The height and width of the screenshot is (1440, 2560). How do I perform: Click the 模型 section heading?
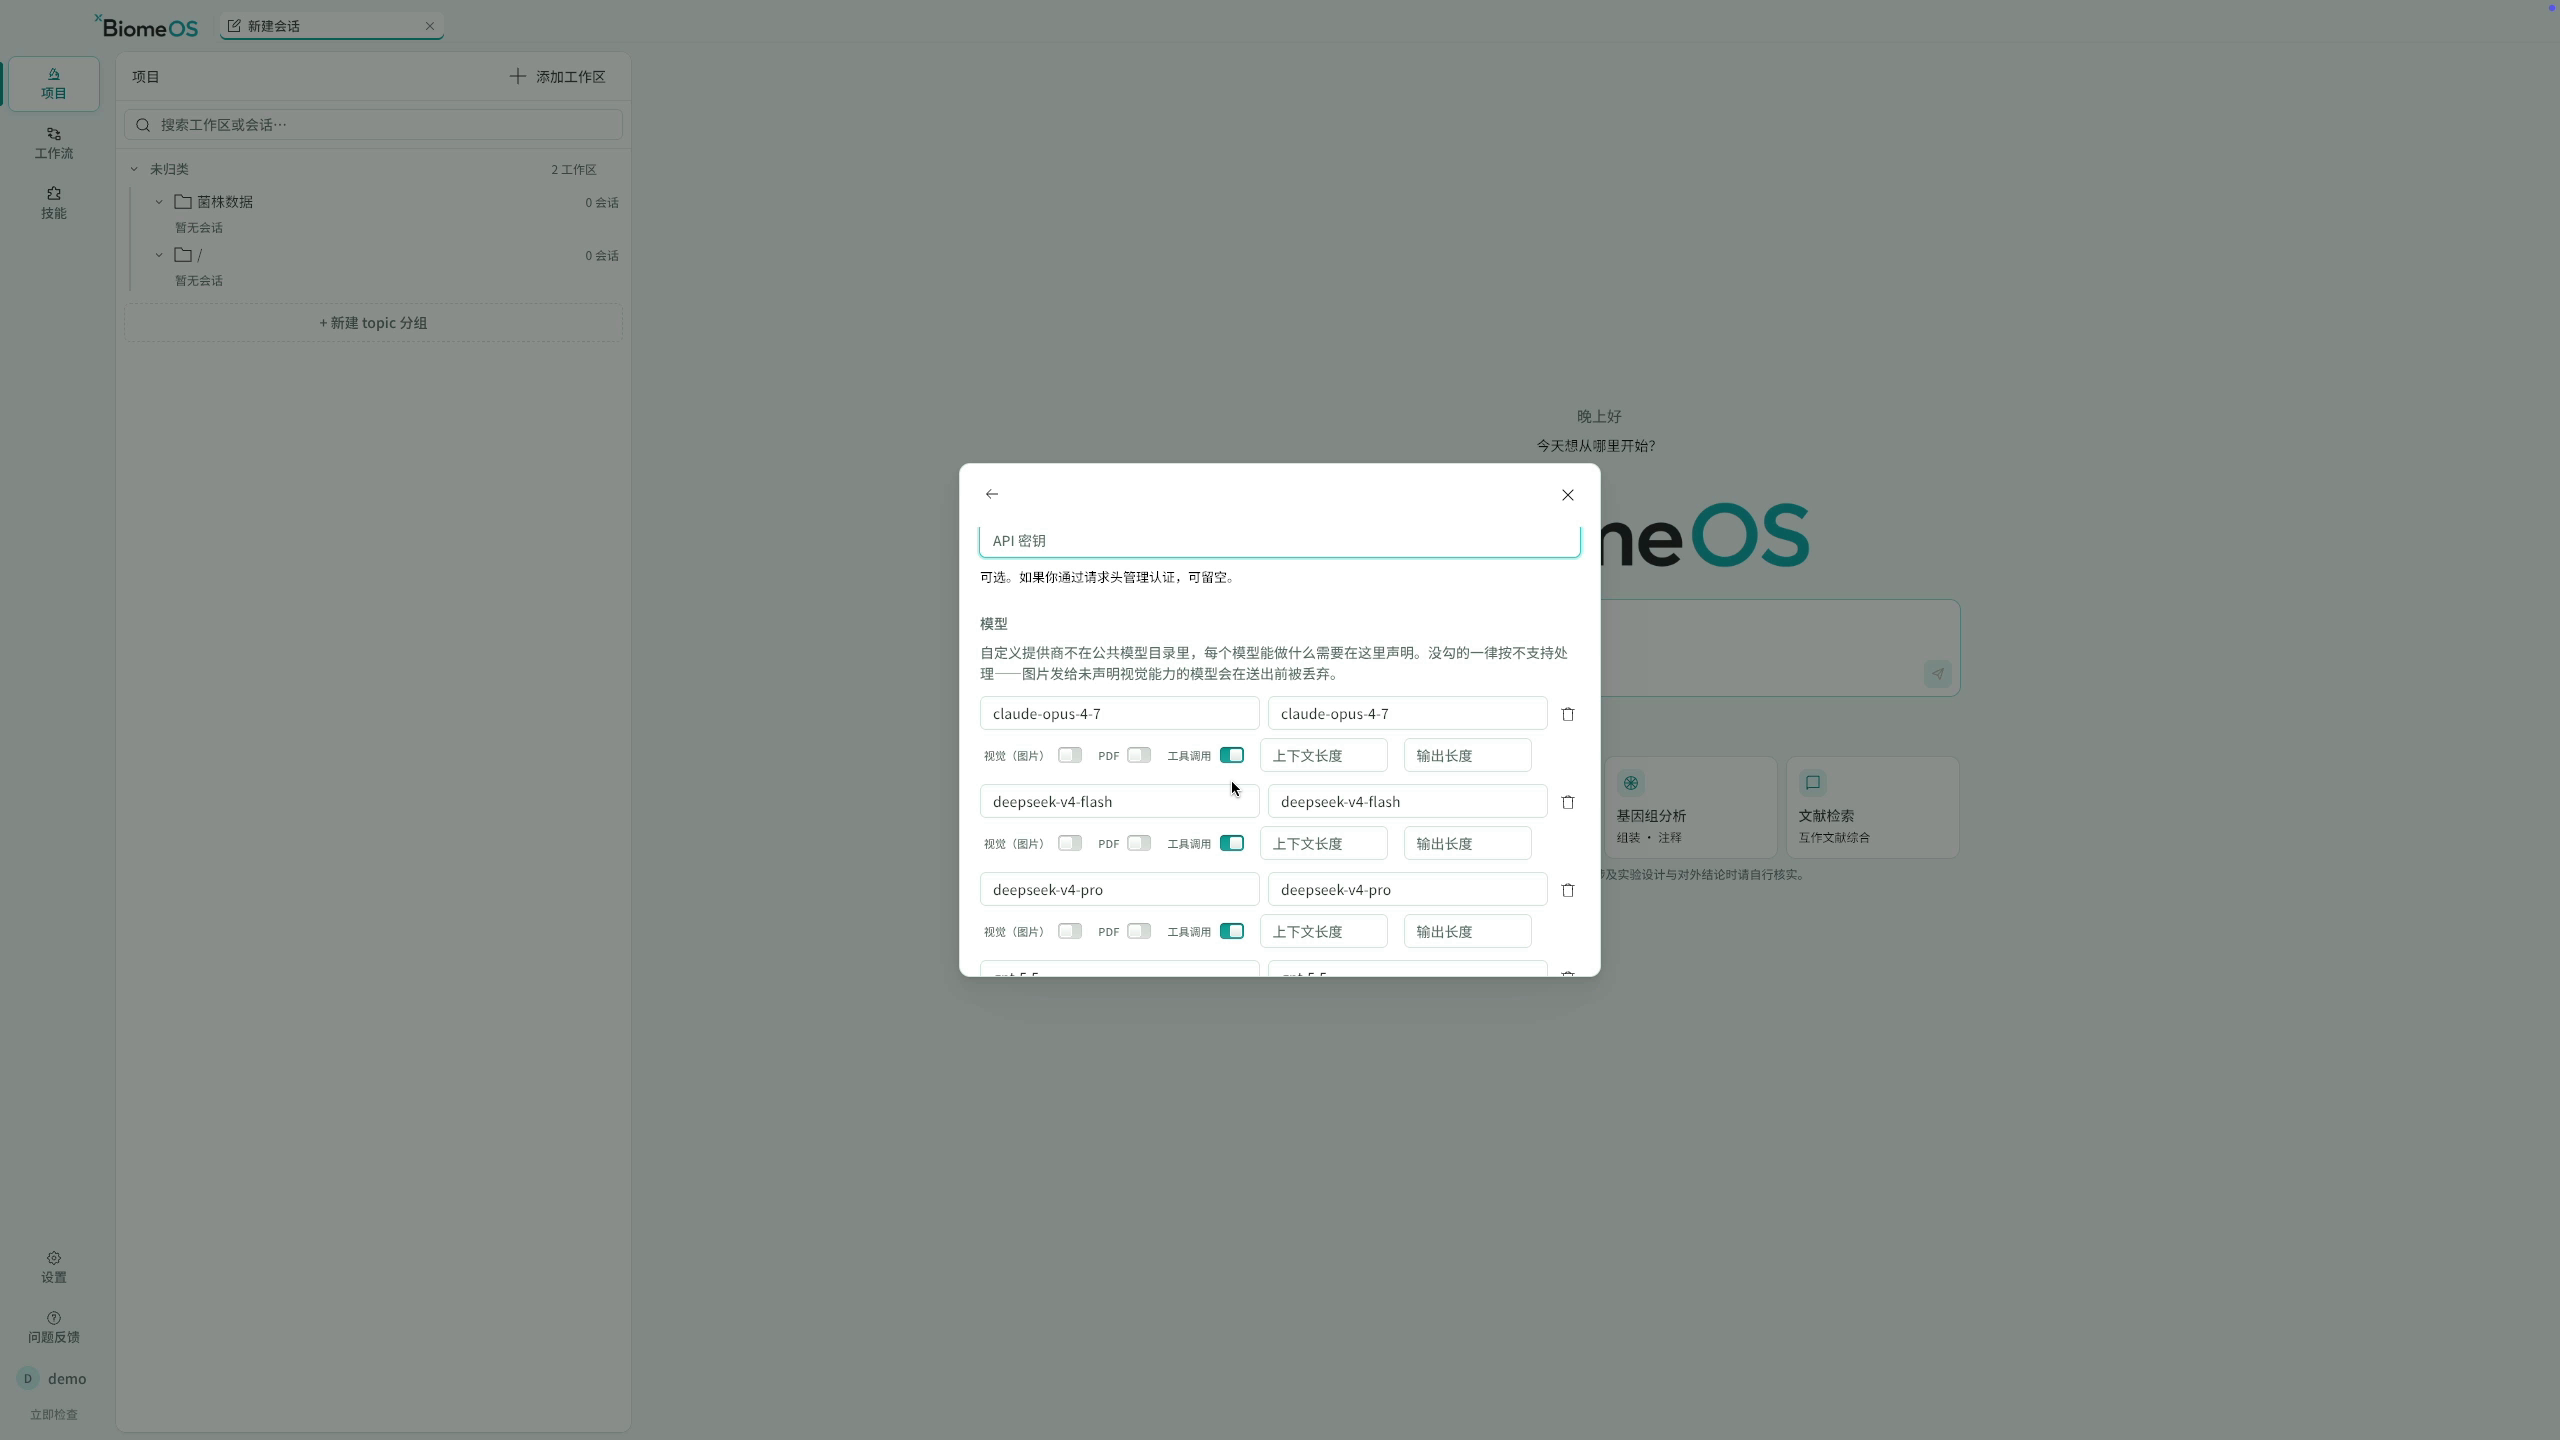click(993, 624)
